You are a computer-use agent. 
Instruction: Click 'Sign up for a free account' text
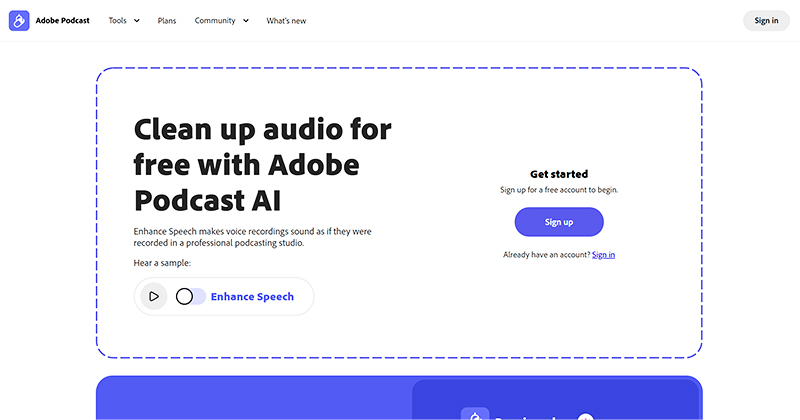tap(558, 189)
